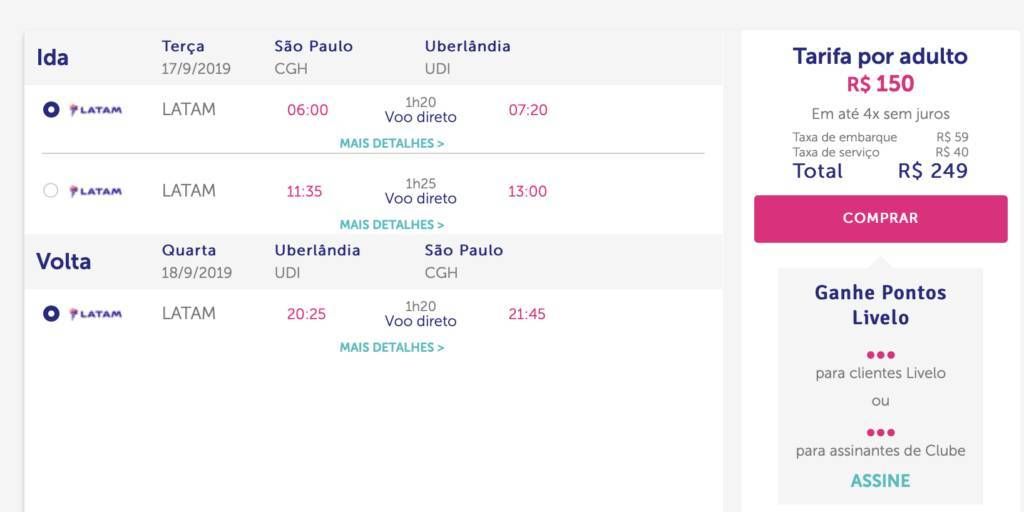Click the Total R$ 249 amount

[x=933, y=171]
